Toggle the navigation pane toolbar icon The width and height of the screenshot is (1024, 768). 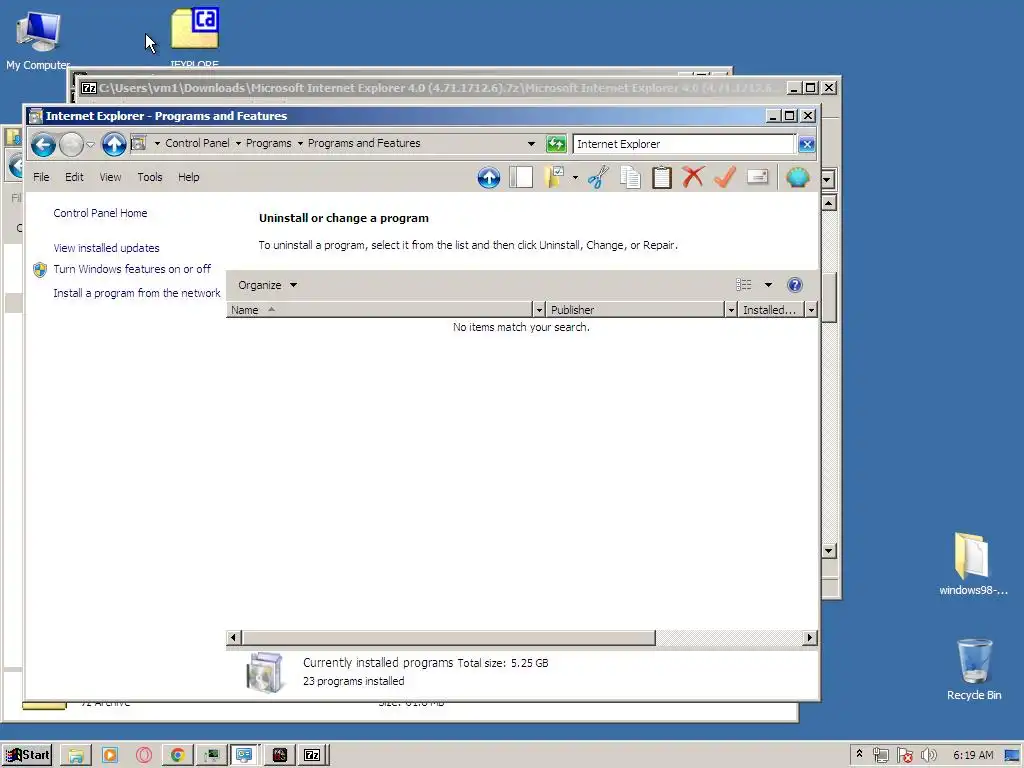point(520,178)
